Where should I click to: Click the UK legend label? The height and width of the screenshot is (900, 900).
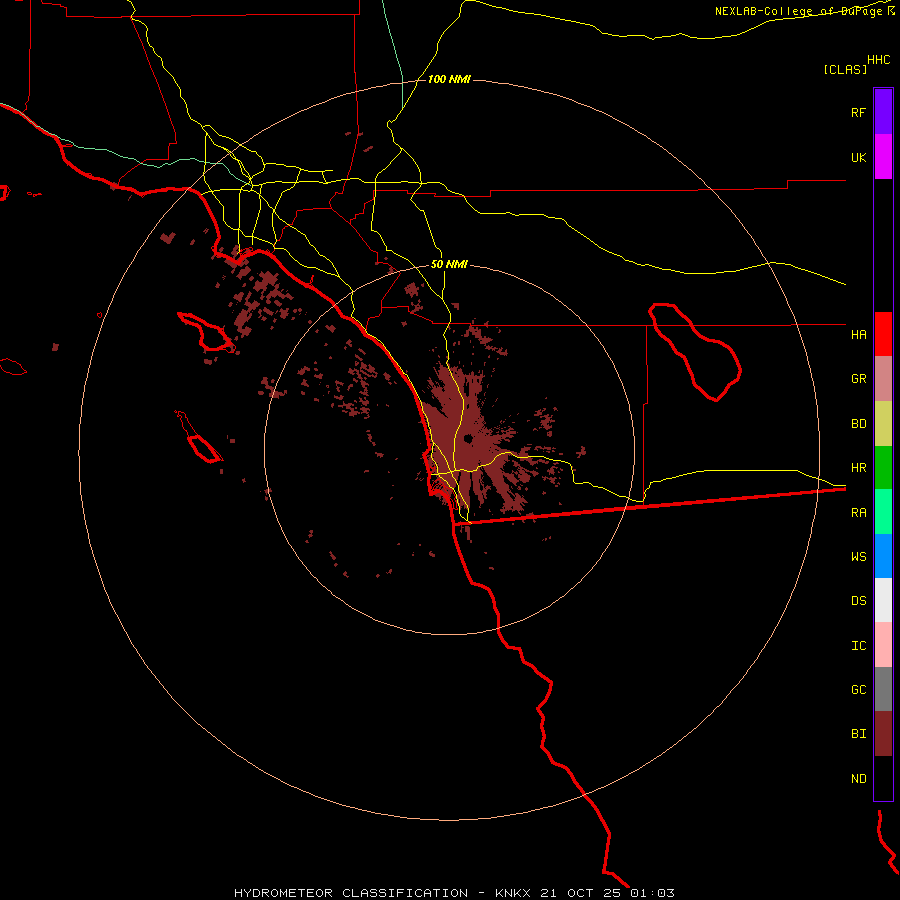(858, 157)
